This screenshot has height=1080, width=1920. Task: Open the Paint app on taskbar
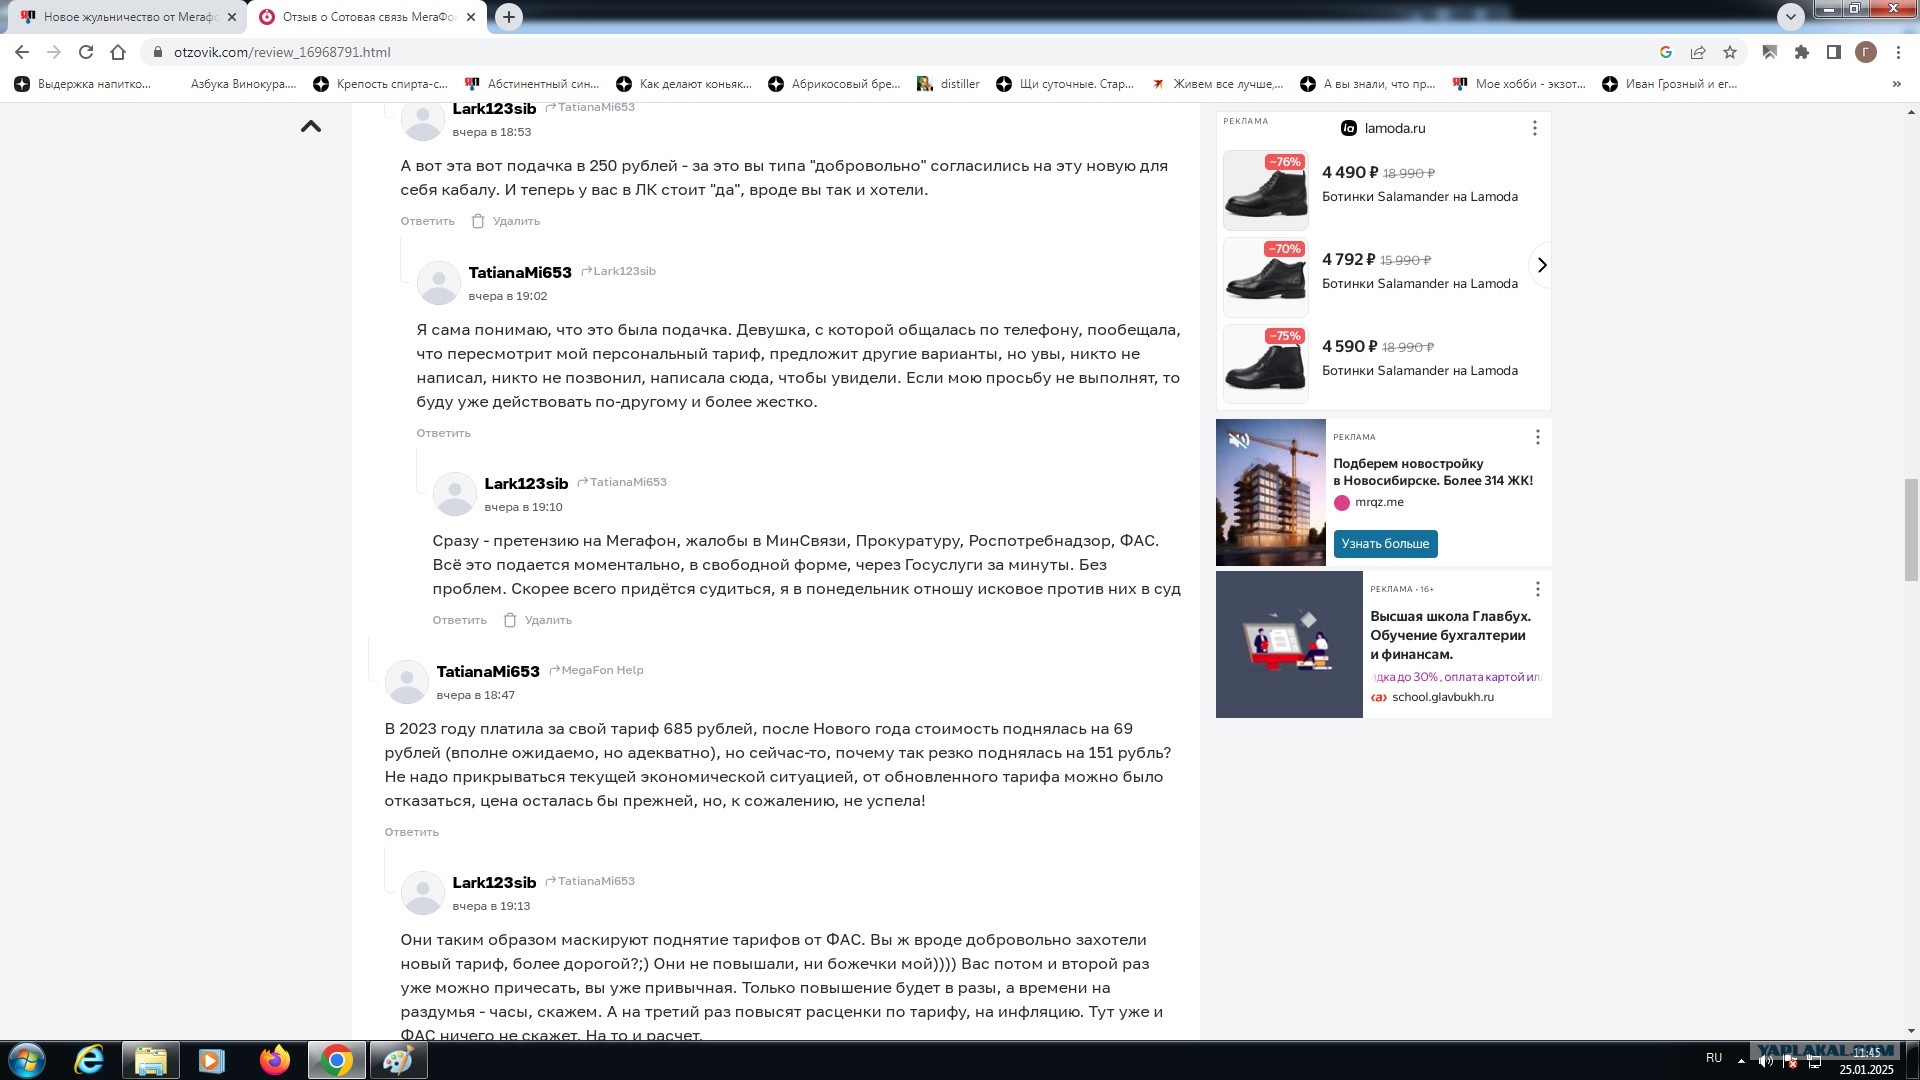click(x=398, y=1060)
